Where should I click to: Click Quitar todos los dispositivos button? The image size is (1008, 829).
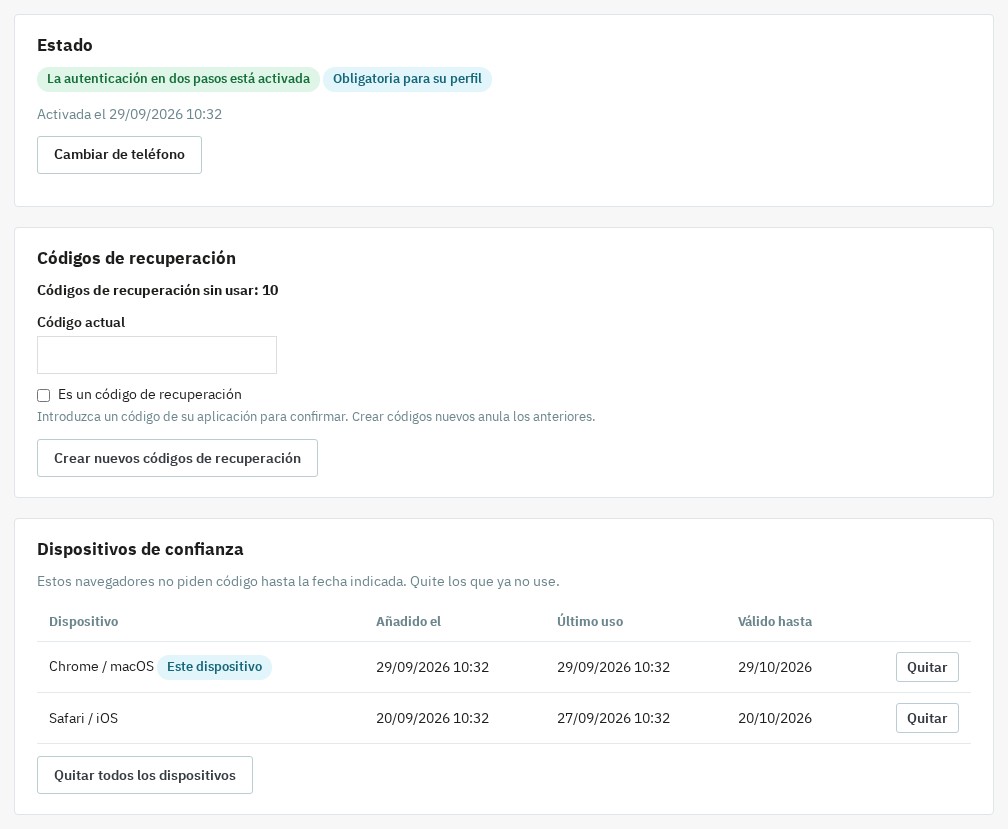pos(145,775)
